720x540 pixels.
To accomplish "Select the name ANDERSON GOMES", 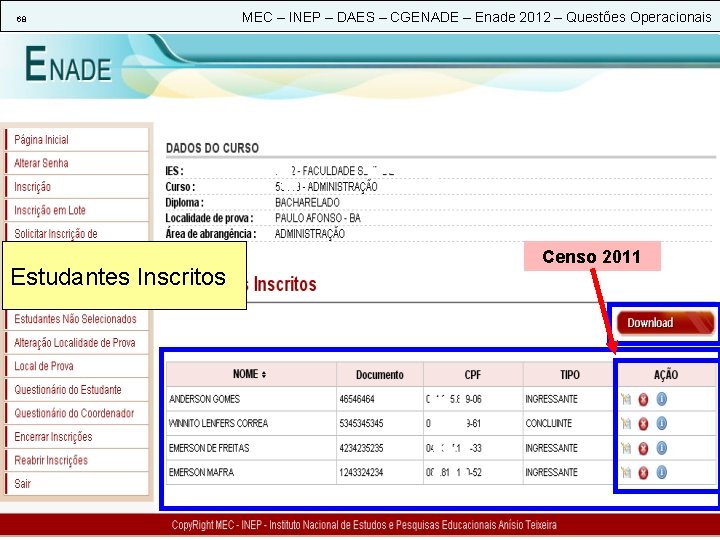I will click(204, 399).
